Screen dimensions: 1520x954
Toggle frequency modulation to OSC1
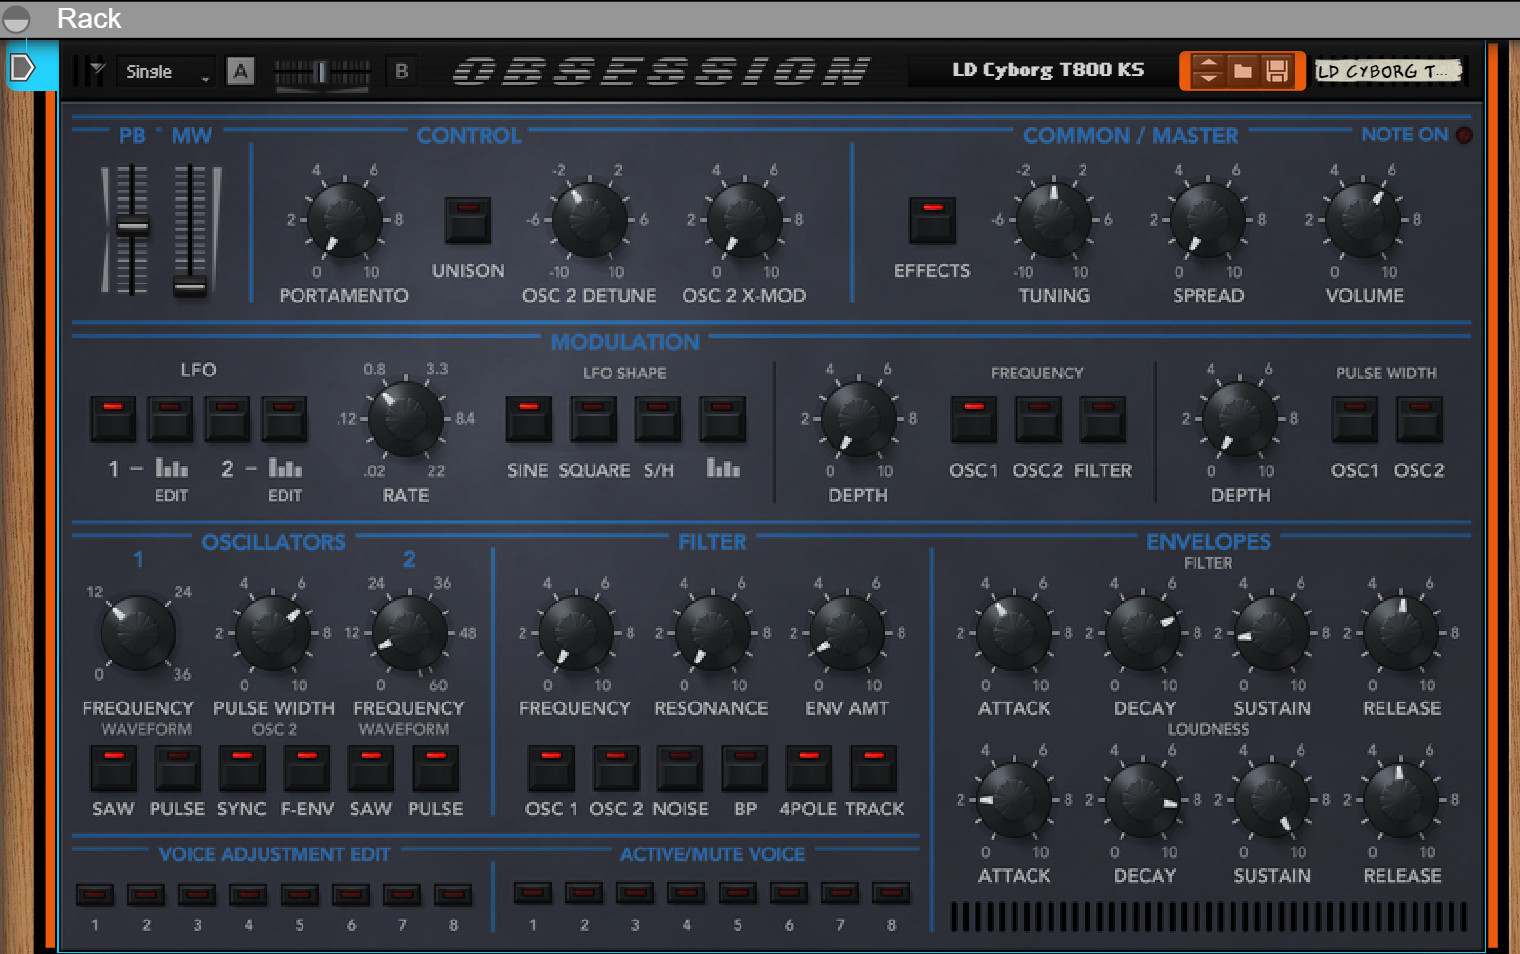(x=973, y=419)
